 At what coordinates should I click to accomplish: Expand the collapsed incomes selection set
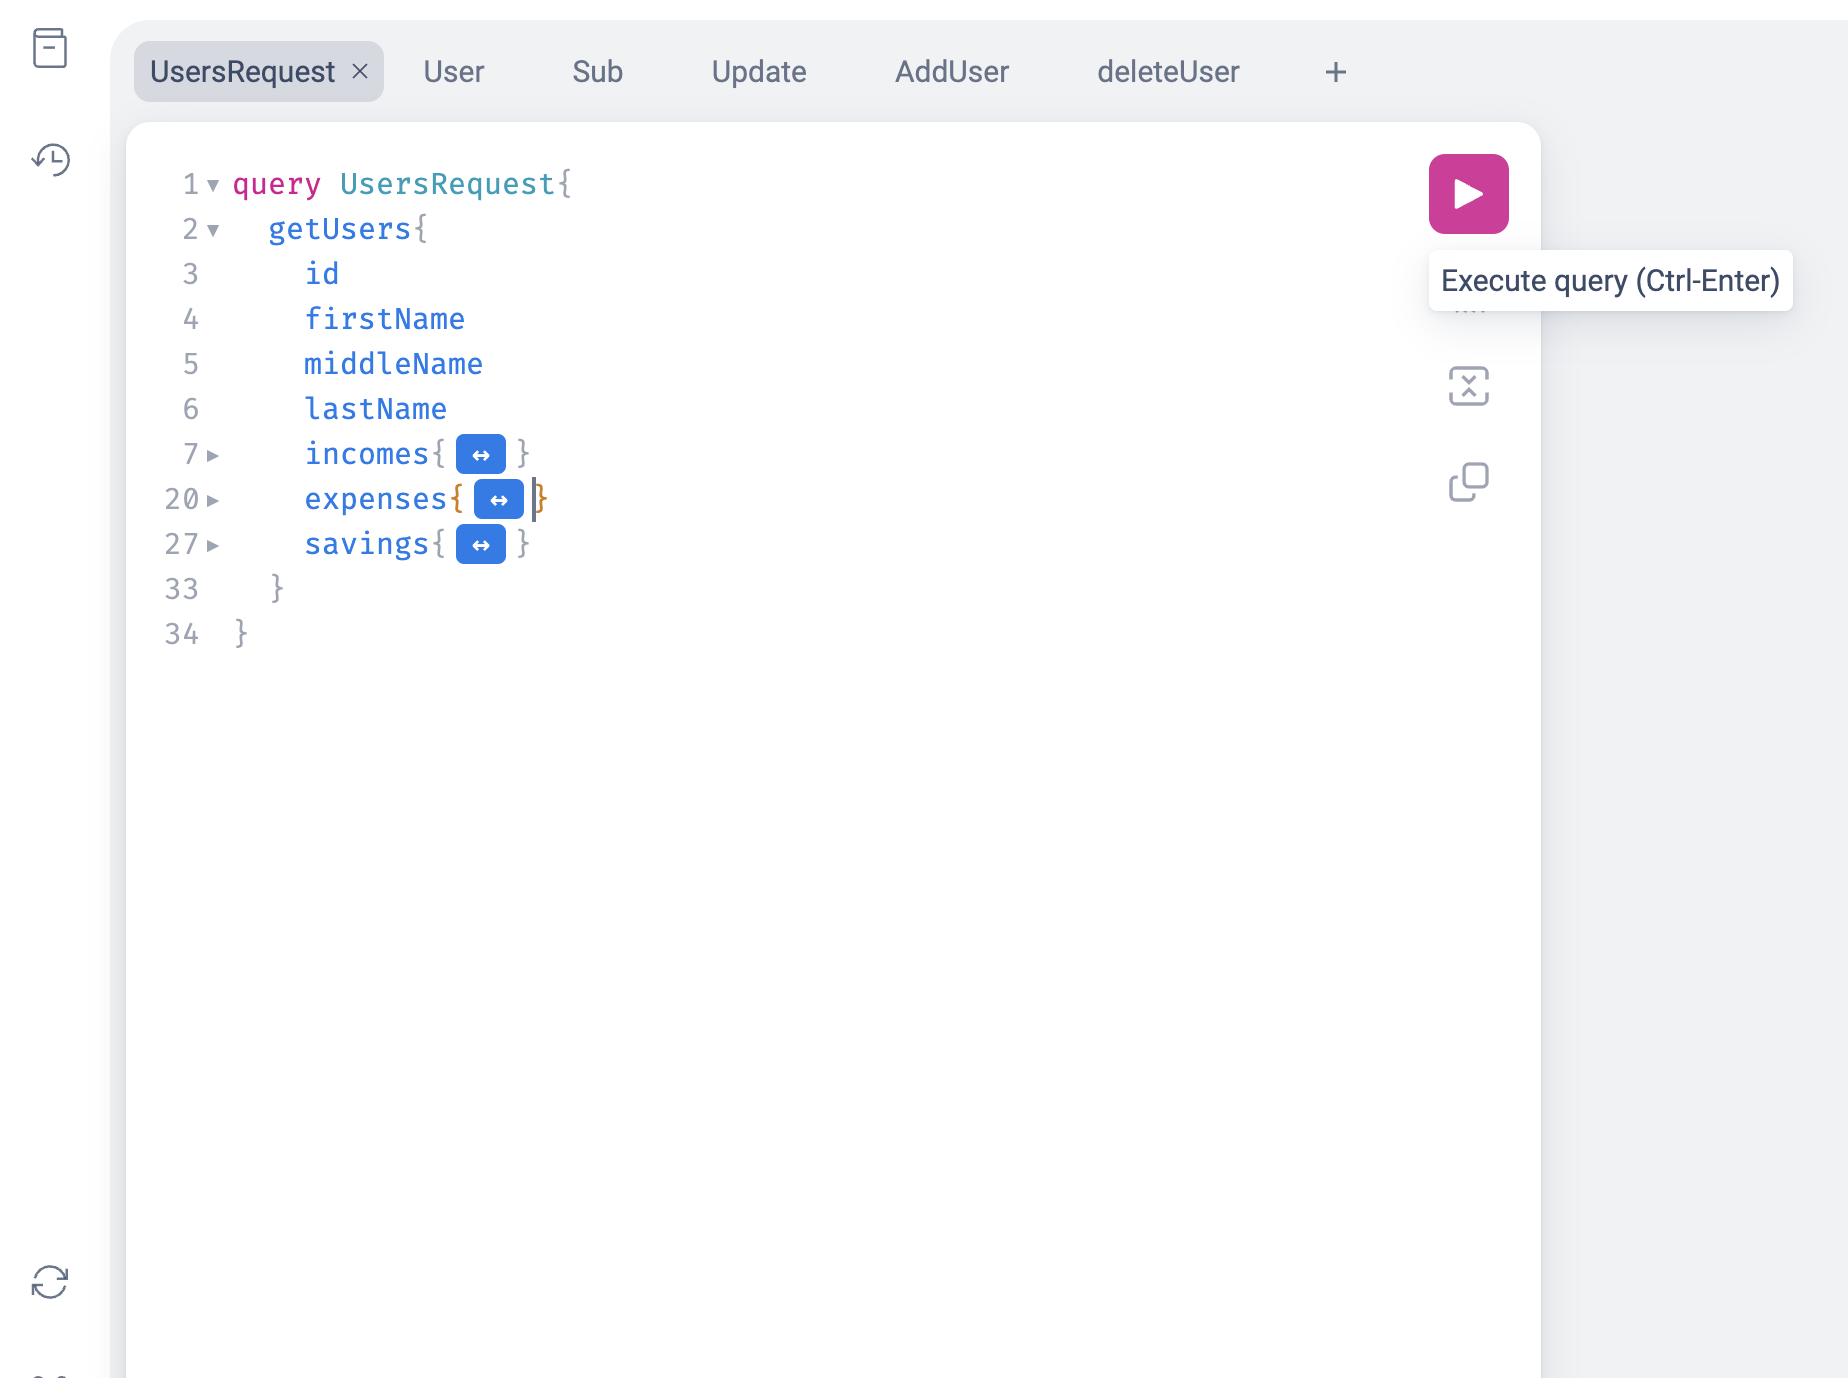[x=481, y=454]
